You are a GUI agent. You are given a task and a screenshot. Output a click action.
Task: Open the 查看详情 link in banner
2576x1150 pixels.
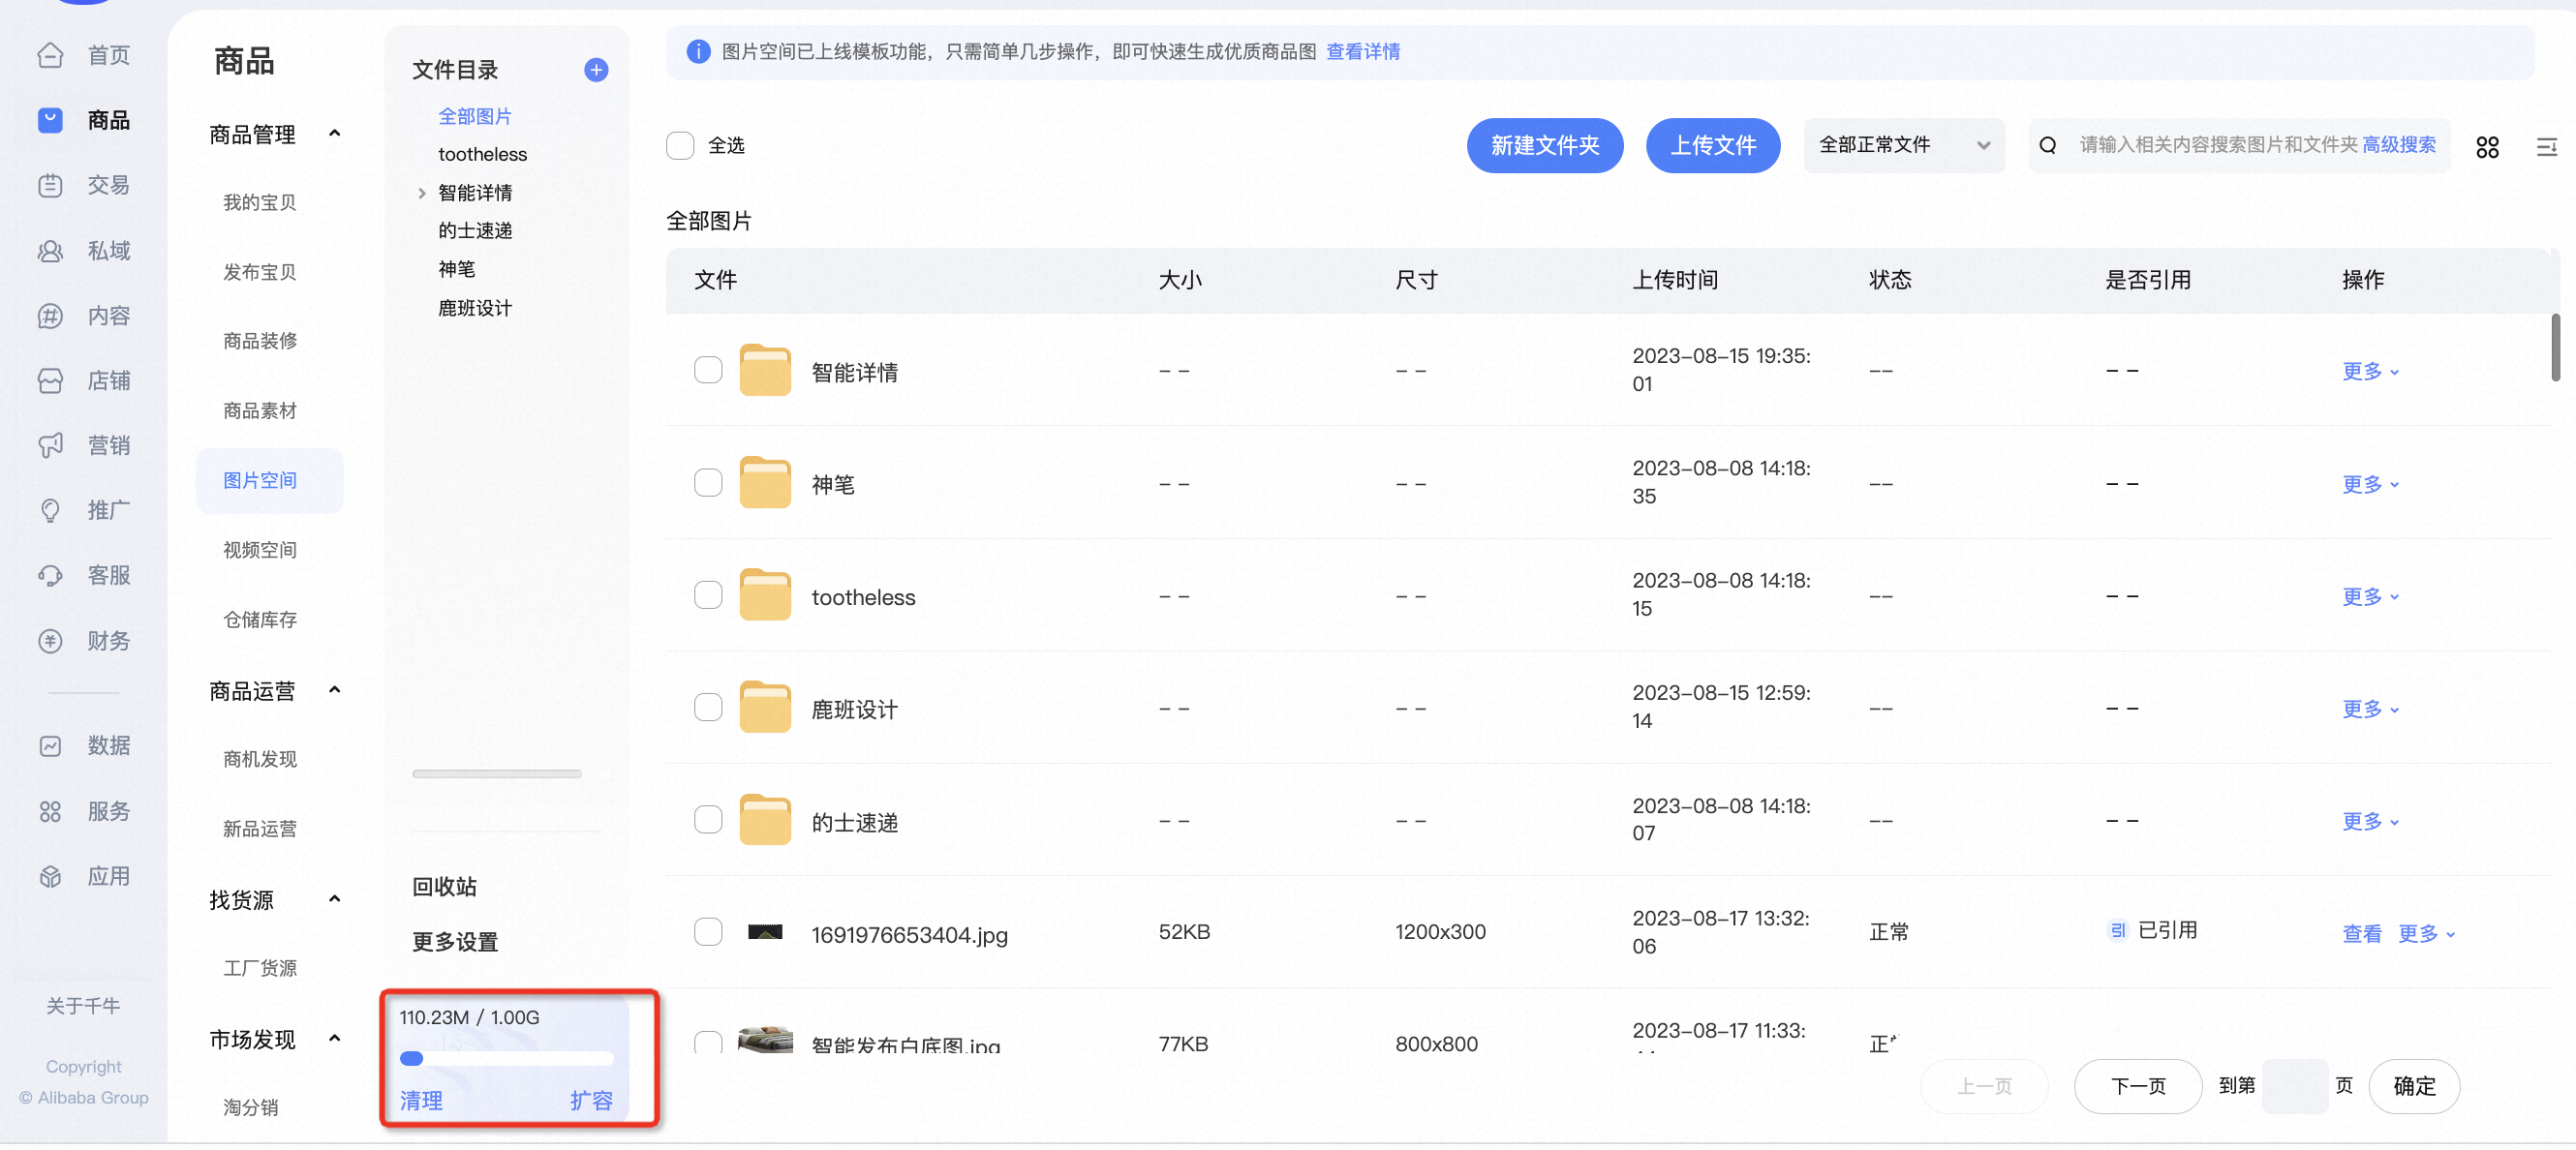[1363, 52]
